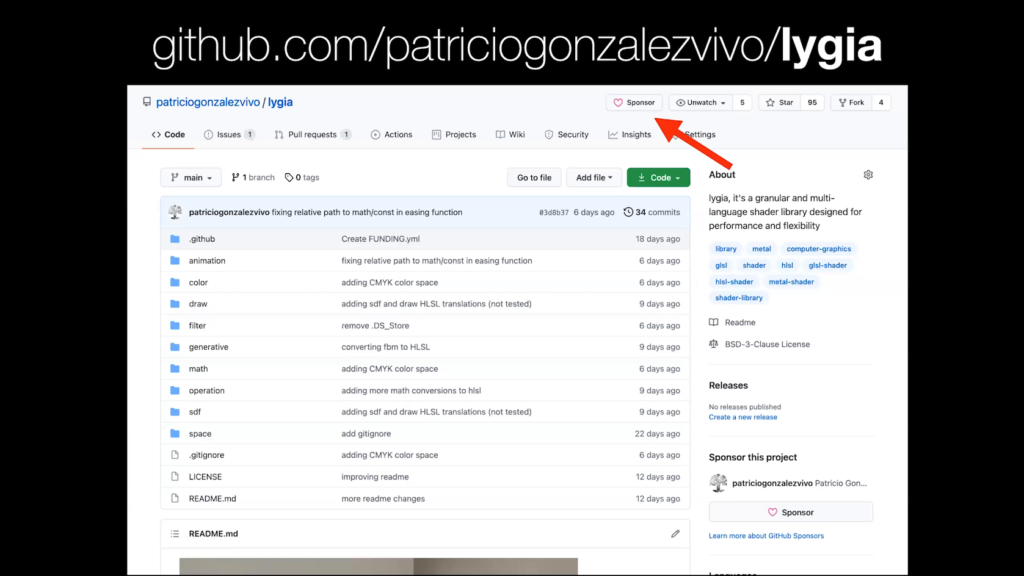
Task: View the 1 branch link
Action: [x=253, y=178]
